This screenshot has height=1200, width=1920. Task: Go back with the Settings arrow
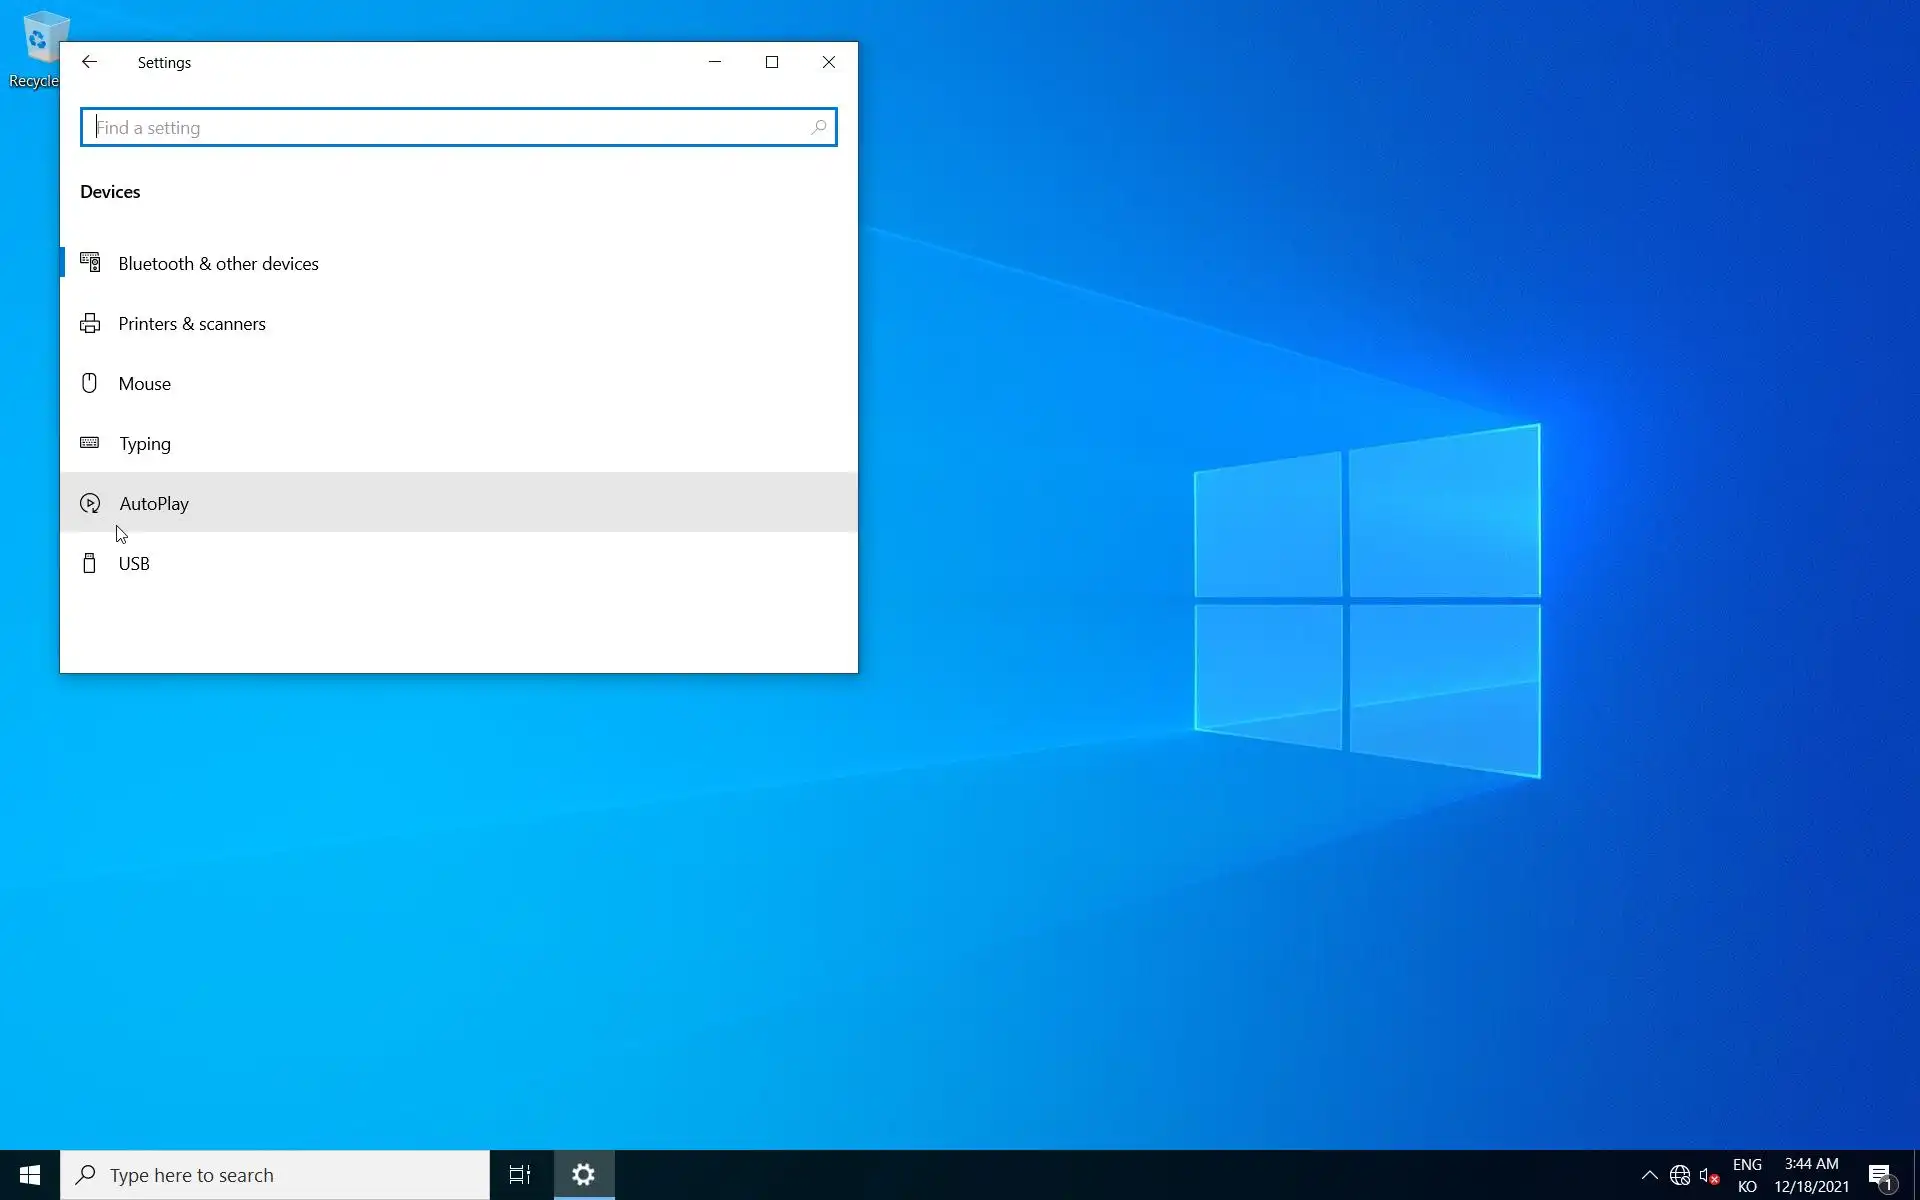tap(89, 62)
